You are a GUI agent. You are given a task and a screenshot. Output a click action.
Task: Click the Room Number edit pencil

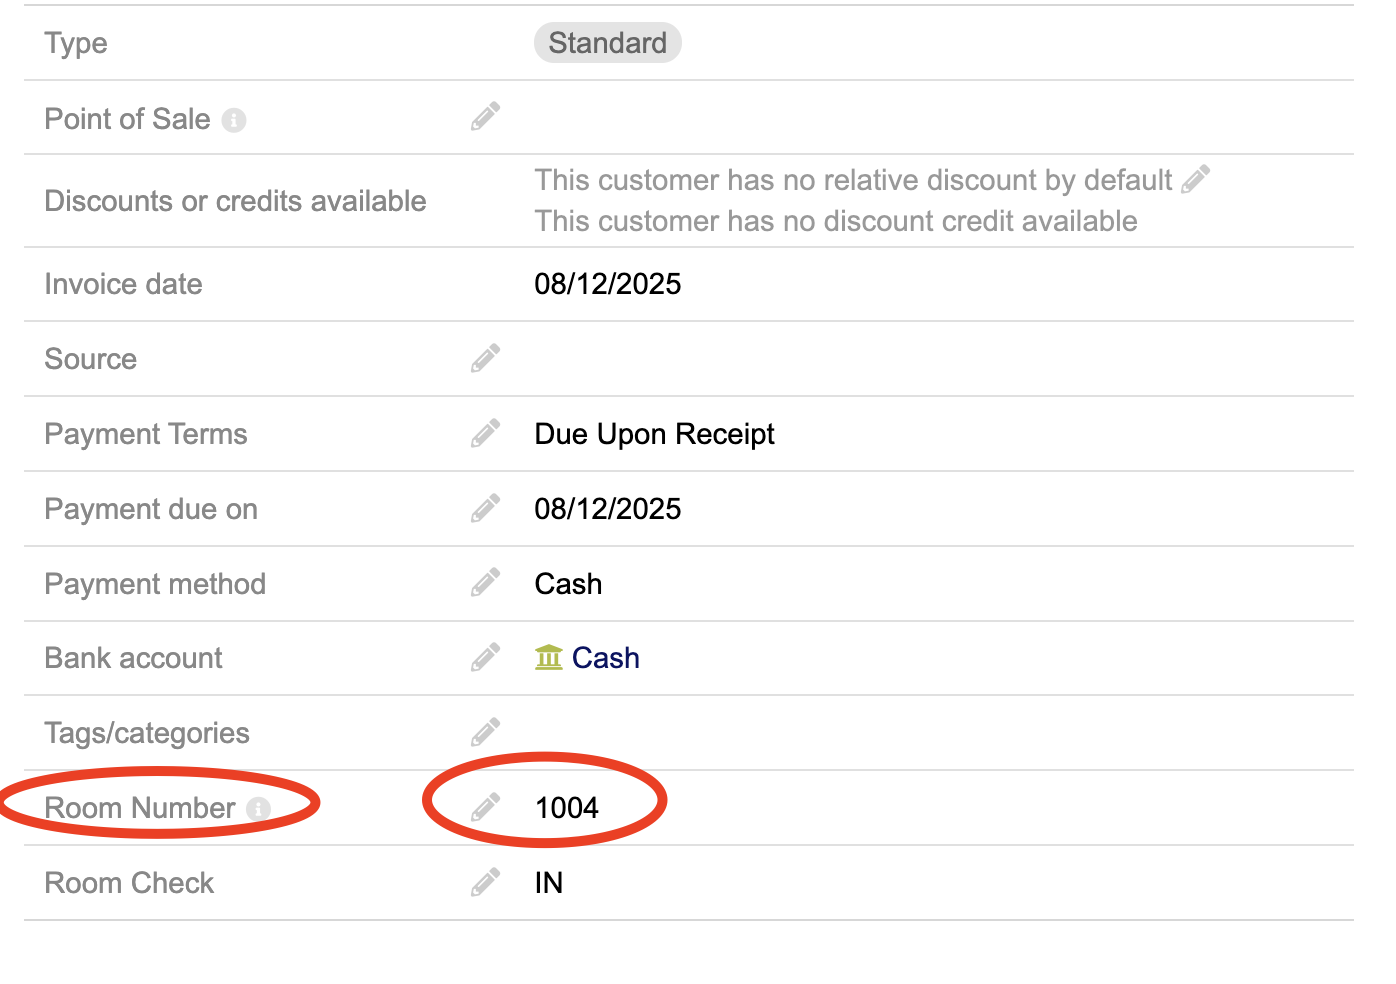click(x=486, y=807)
